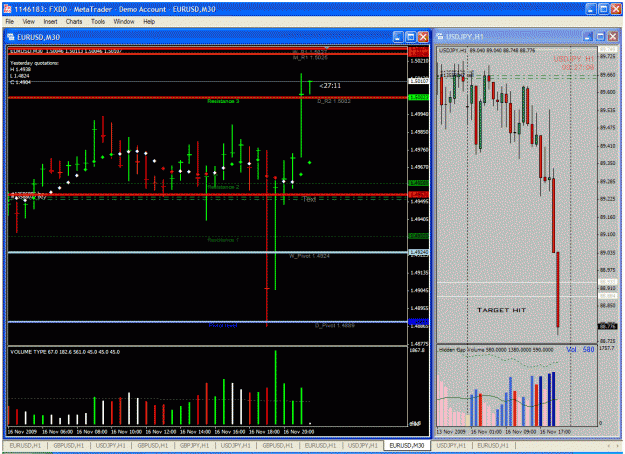Click the MetaTrader app icon in title bar
This screenshot has height=454, width=625.
point(7,9)
